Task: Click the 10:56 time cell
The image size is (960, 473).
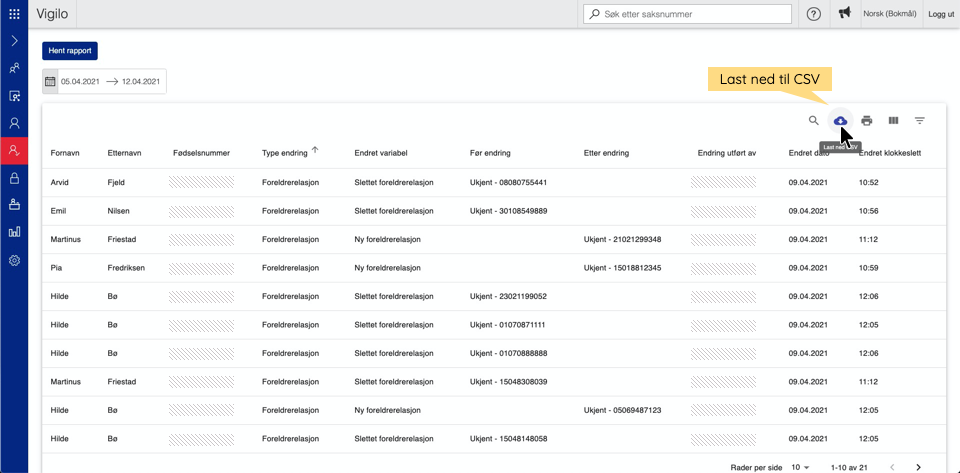Action: pos(869,211)
